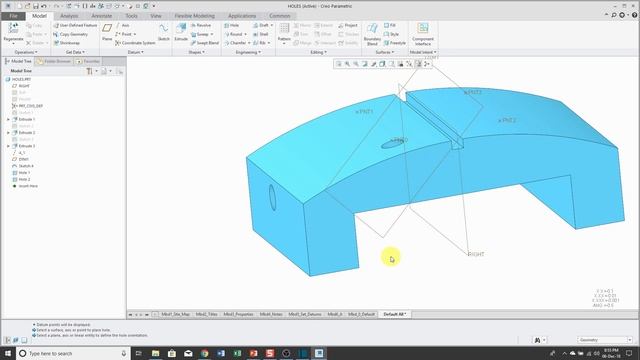The width and height of the screenshot is (640, 360).
Task: Expand Extrude 1 in model tree
Action: (x=8, y=119)
